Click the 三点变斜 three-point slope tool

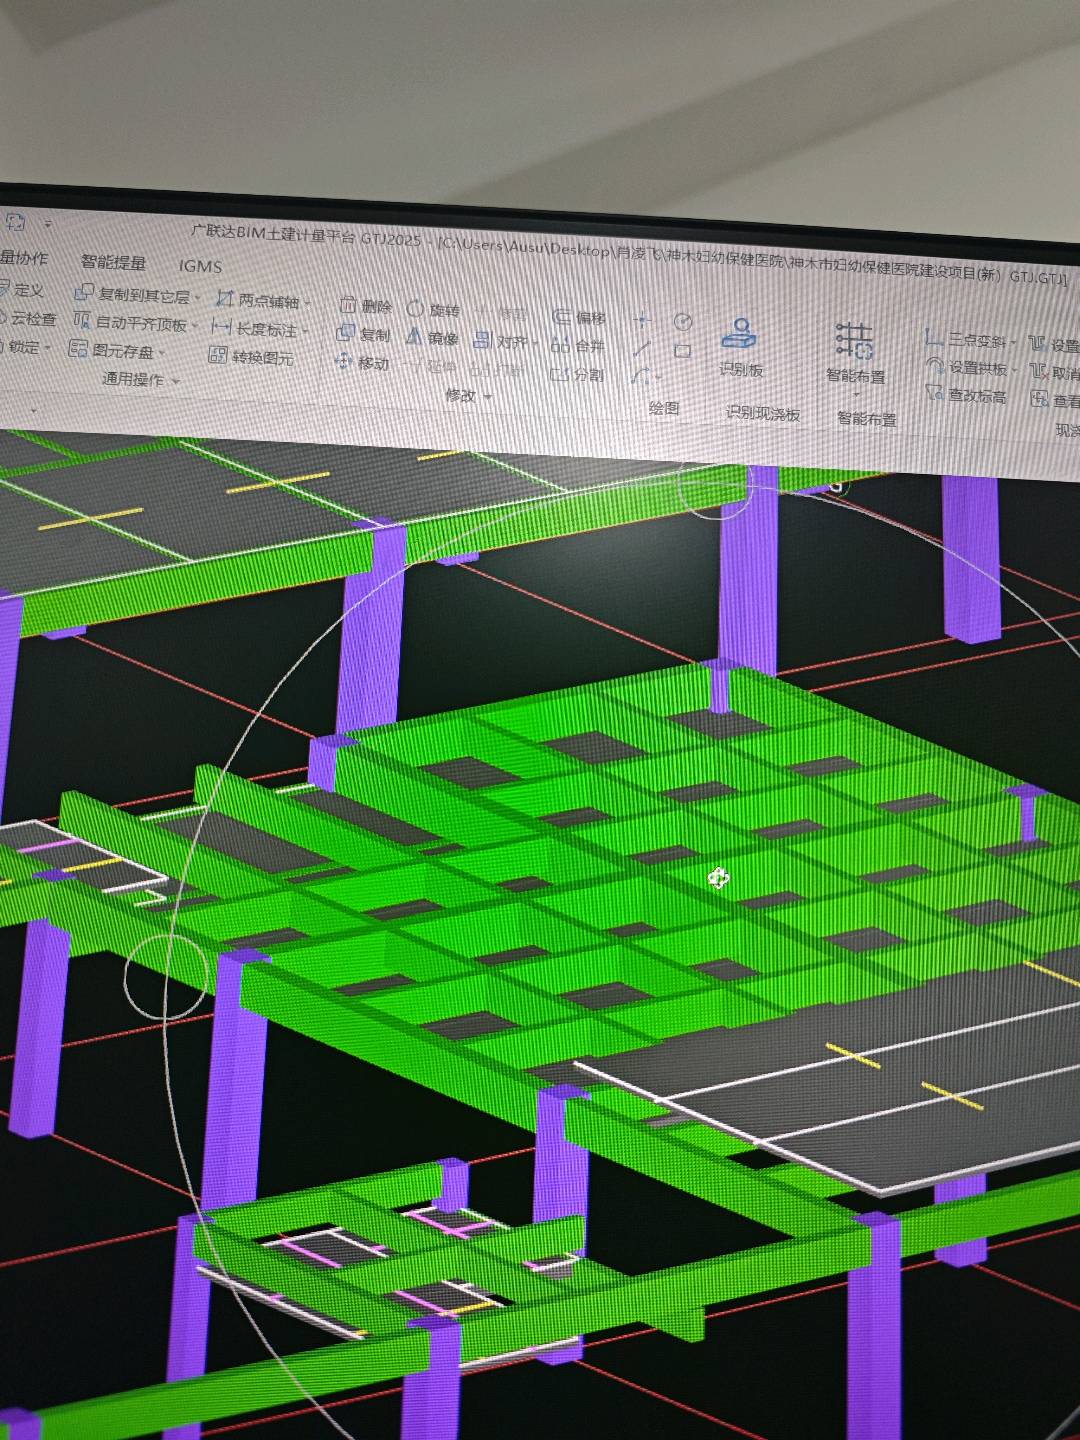coord(966,340)
